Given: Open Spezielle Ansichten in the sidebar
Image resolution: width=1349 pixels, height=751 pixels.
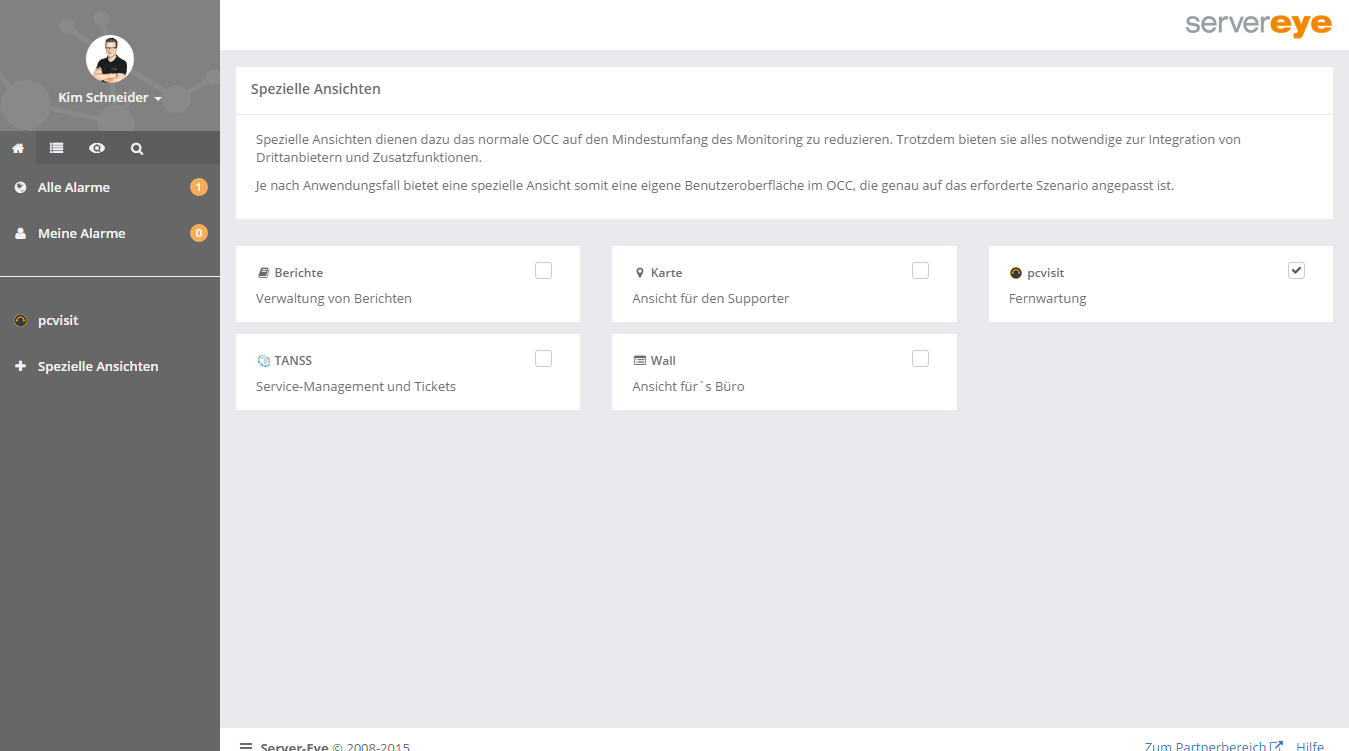Looking at the screenshot, I should [98, 367].
